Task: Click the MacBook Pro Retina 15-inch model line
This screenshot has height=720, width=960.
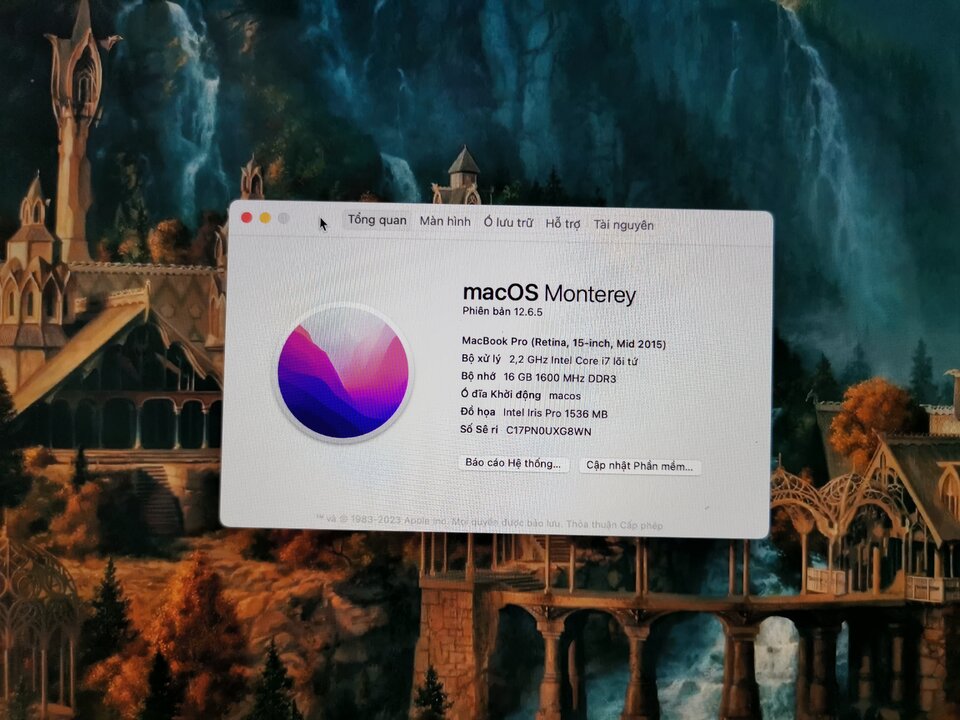Action: tap(563, 342)
